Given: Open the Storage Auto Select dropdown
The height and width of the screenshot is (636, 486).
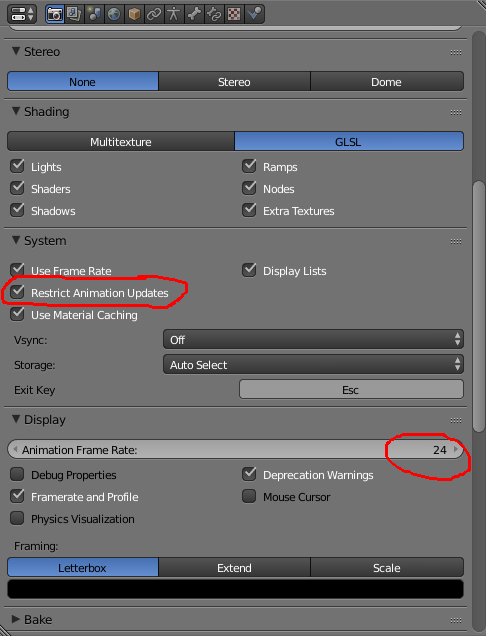Looking at the screenshot, I should pos(313,364).
